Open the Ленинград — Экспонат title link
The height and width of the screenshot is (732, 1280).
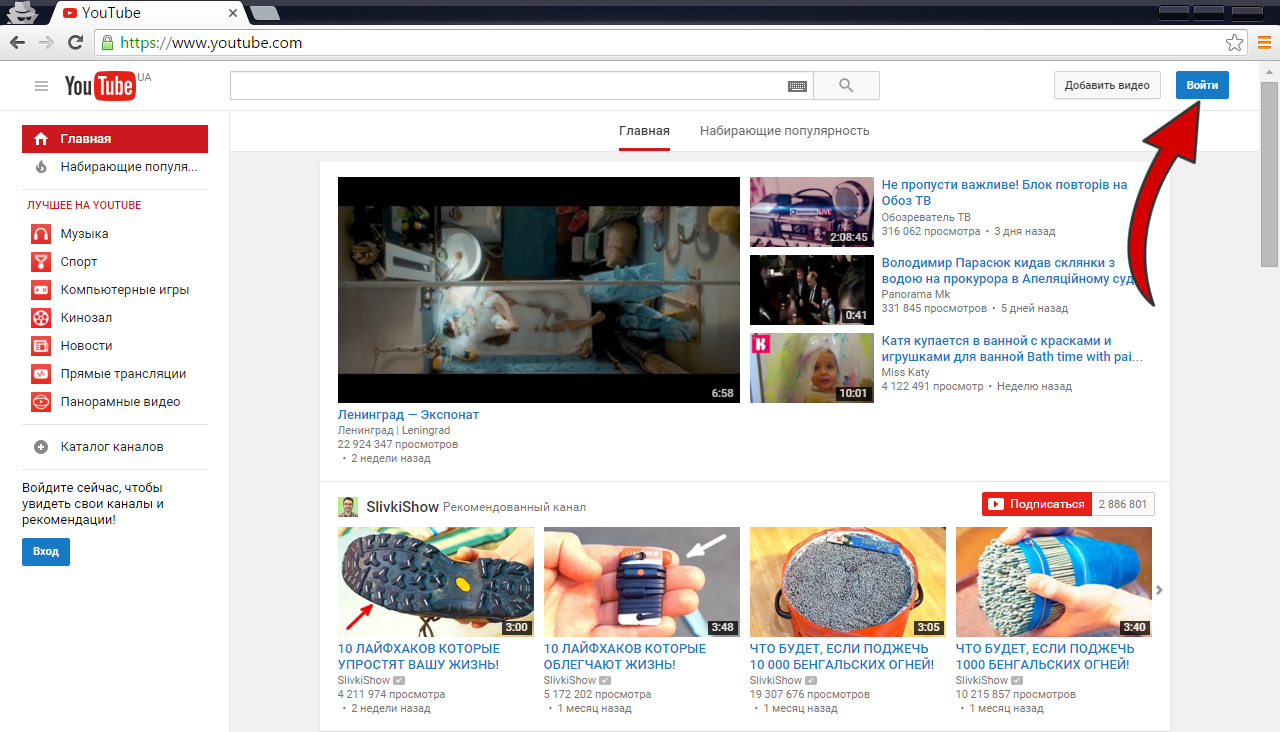[408, 415]
